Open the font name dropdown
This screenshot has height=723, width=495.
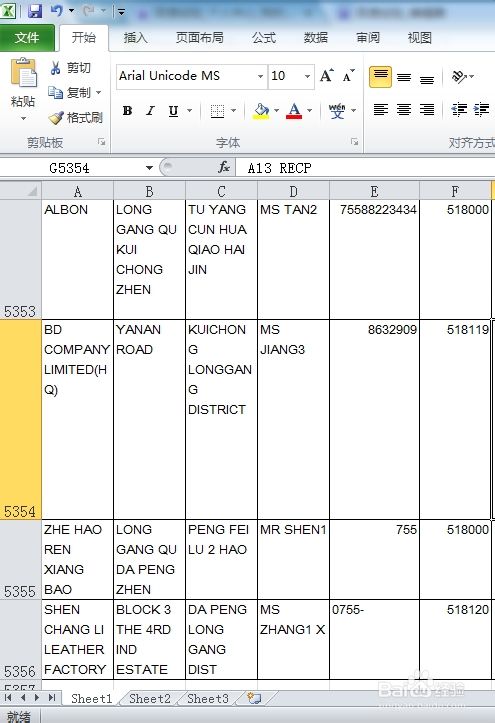click(x=260, y=76)
